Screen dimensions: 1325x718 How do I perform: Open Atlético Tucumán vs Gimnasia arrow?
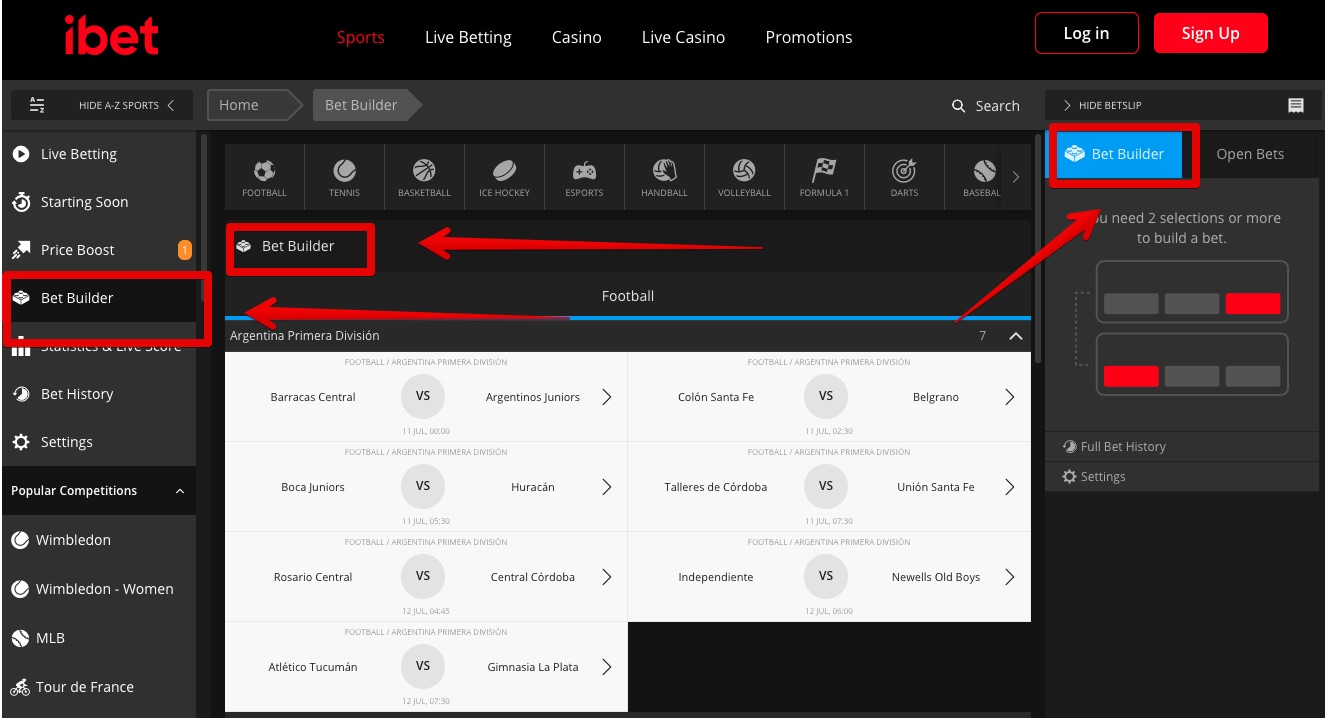(606, 667)
